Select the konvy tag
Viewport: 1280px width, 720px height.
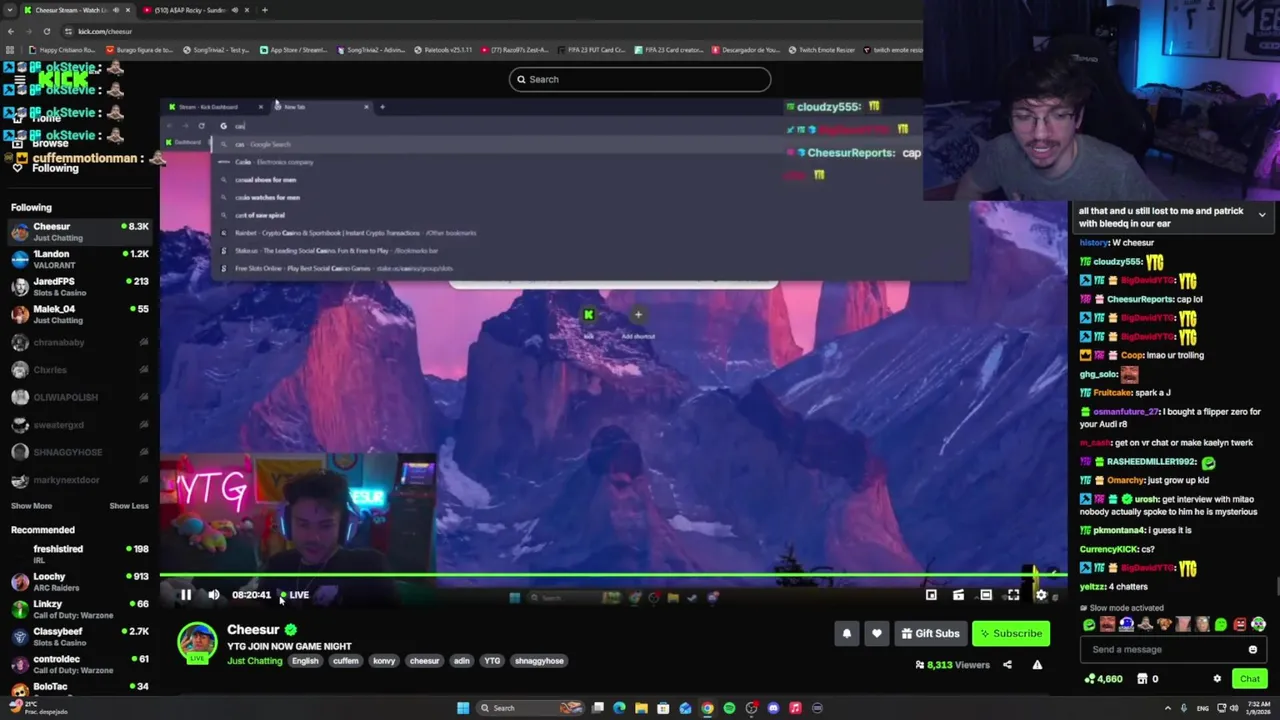point(384,661)
